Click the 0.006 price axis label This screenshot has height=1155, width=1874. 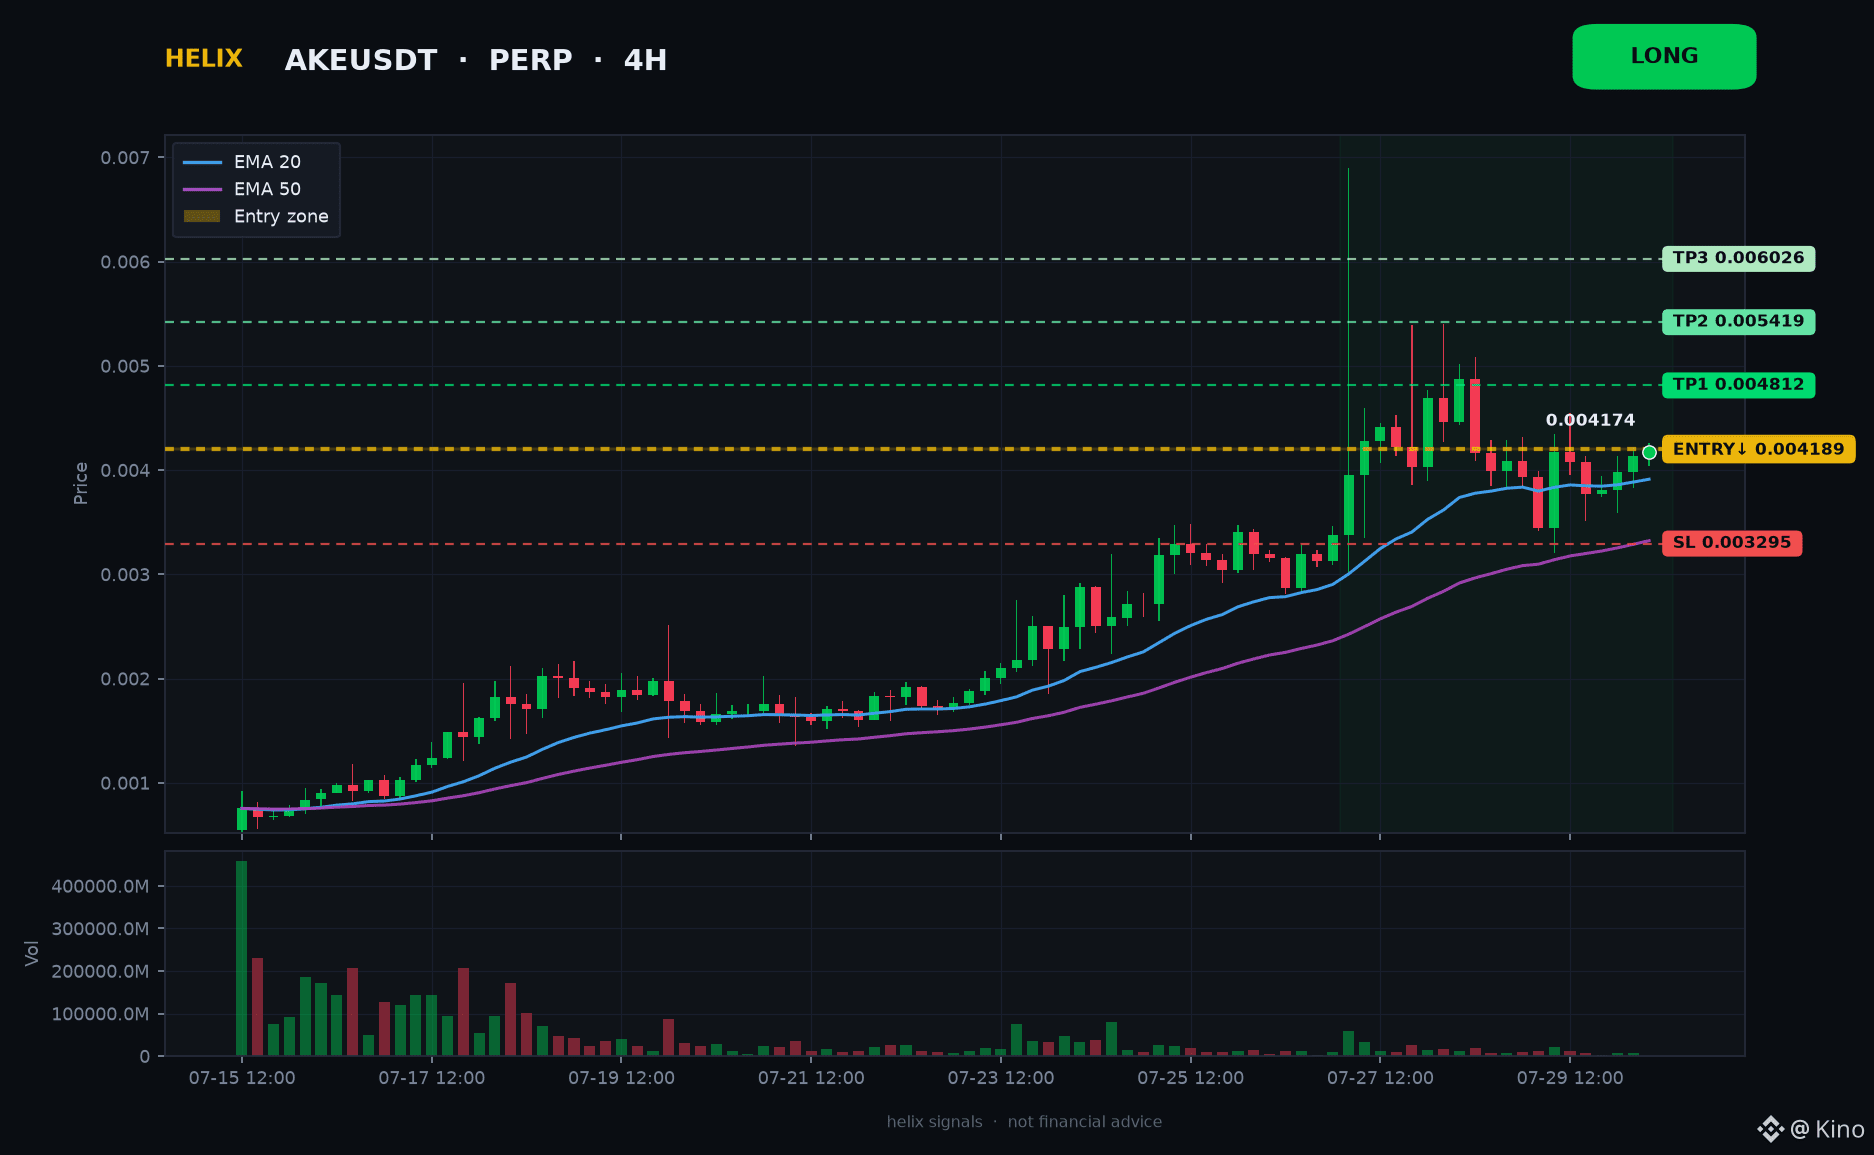125,262
